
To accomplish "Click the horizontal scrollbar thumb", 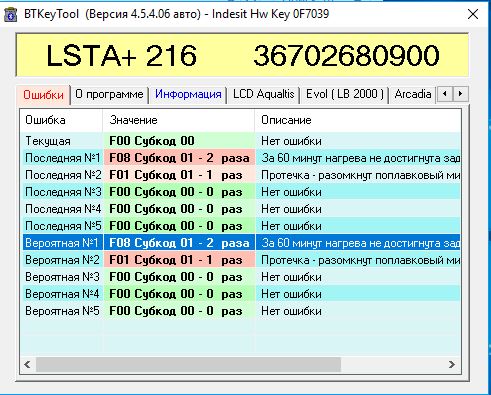I will click(x=188, y=364).
